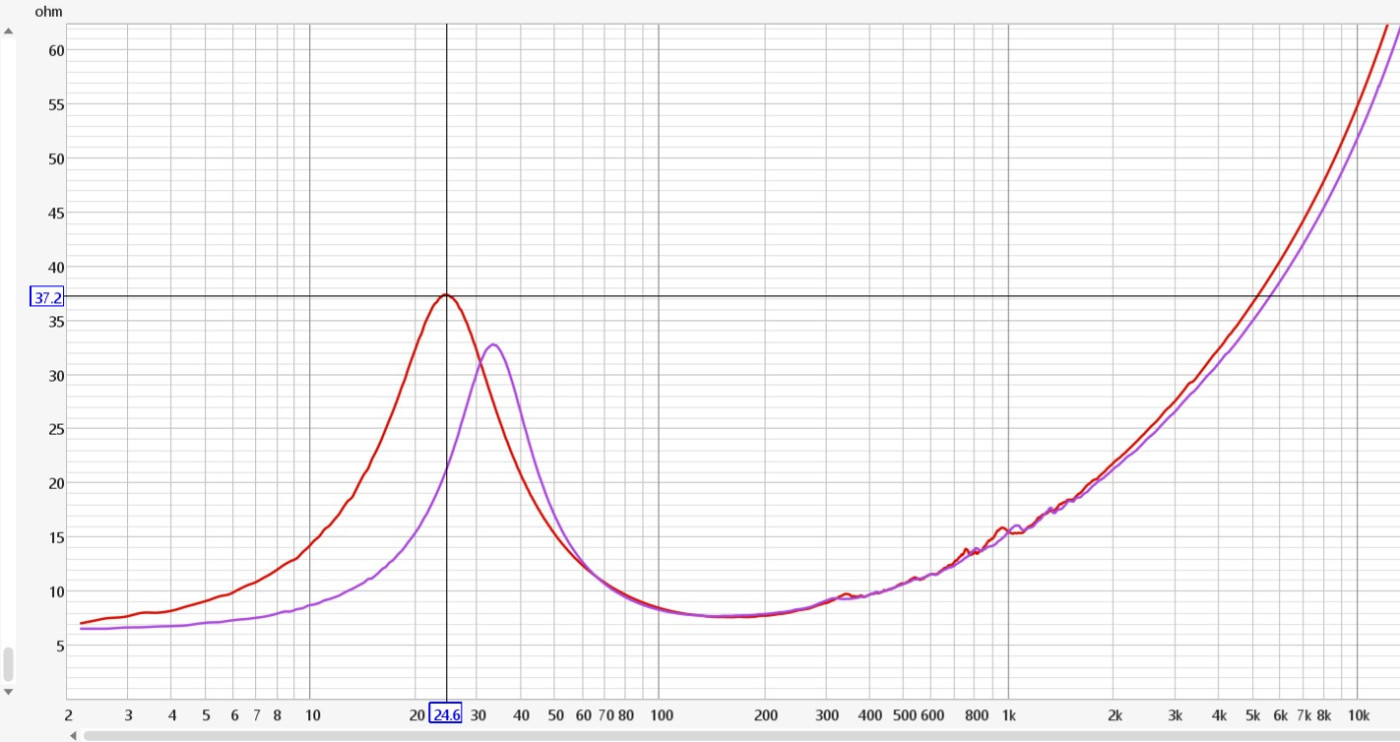1400x742 pixels.
Task: Click the 2k frequency axis label
Action: coord(1115,715)
